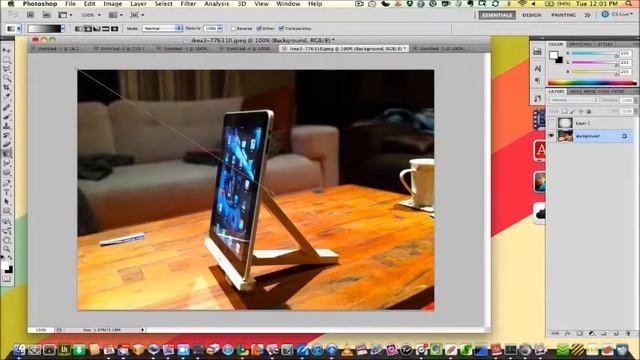Screen dimensions: 640x360
Task: Show Layer 1 with its visibility box
Action: 551,123
